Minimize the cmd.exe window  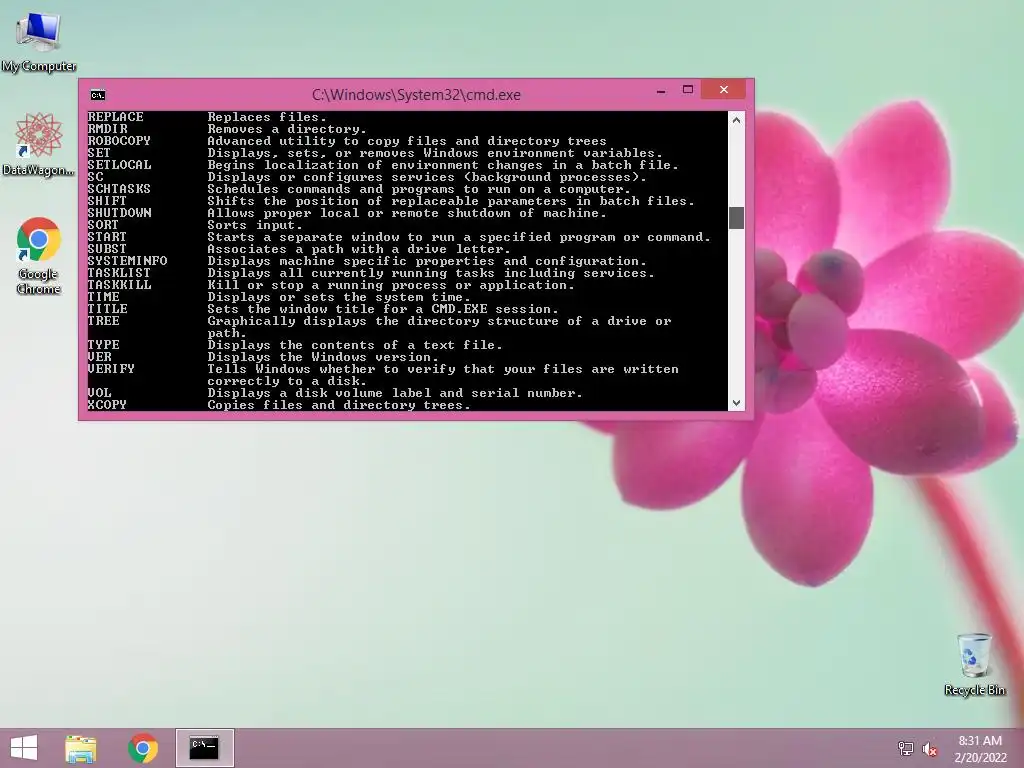[661, 91]
